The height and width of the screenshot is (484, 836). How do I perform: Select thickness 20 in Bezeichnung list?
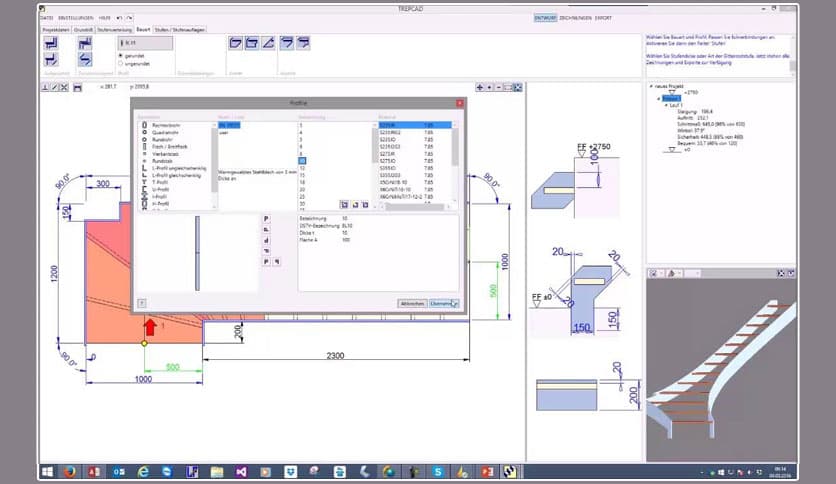click(x=302, y=189)
